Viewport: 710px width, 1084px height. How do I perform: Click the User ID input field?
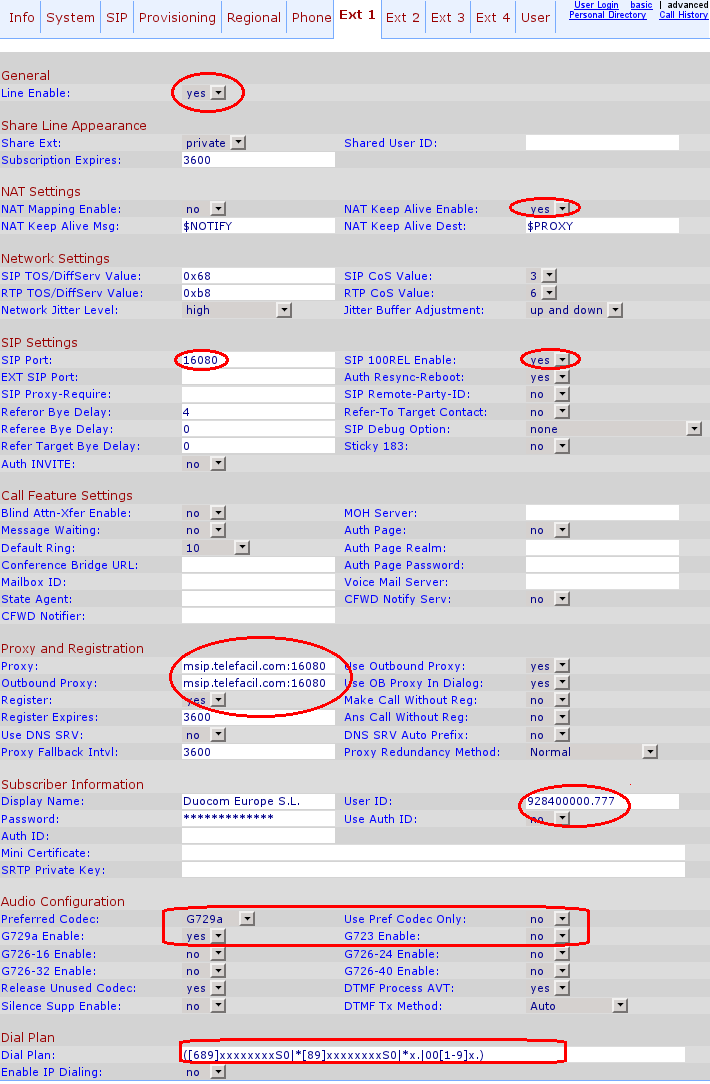pyautogui.click(x=601, y=802)
